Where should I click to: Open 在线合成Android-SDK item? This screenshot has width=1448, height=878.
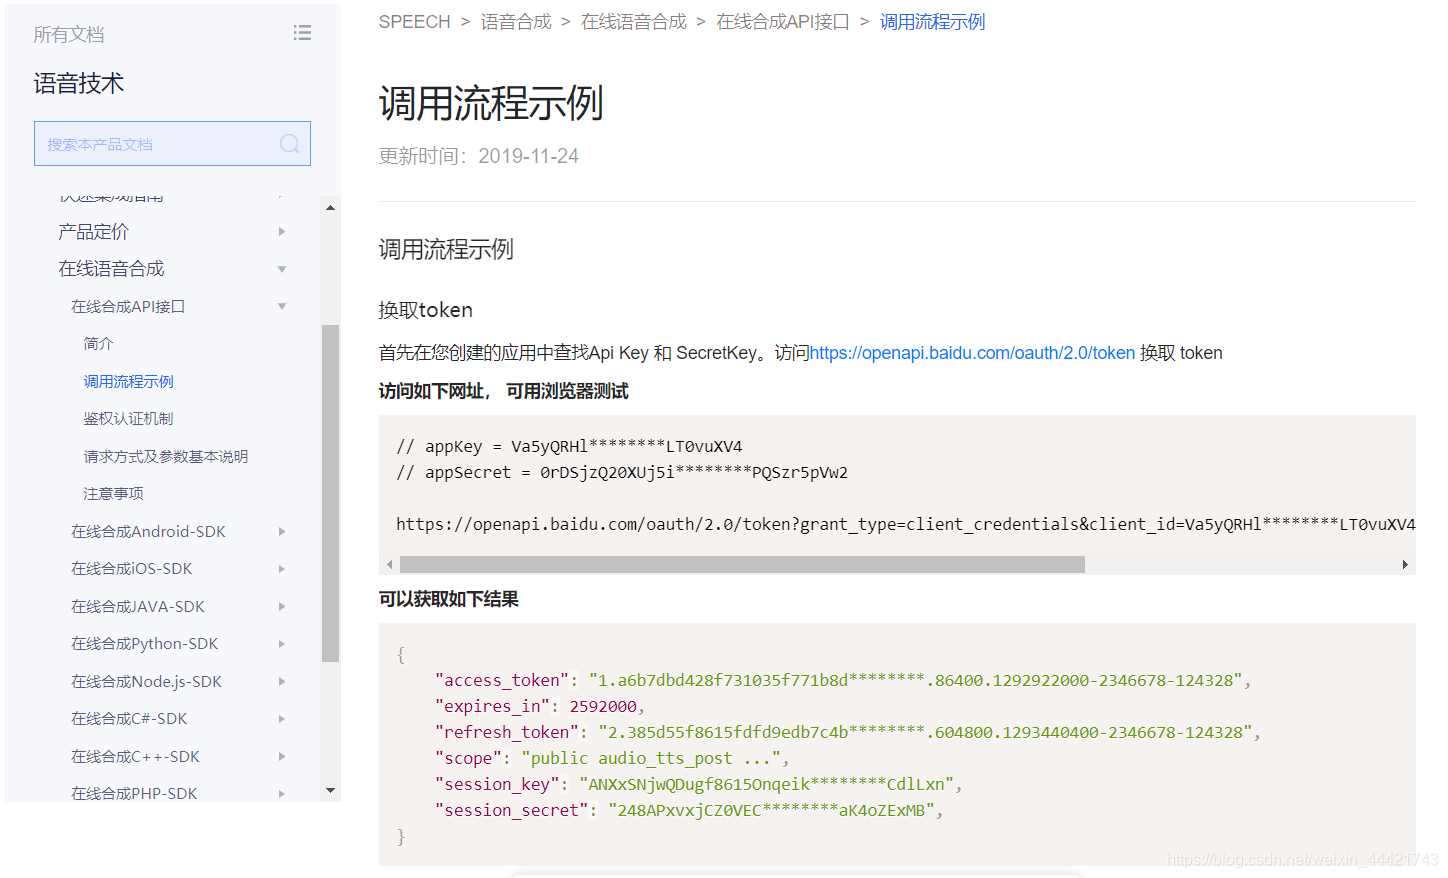(x=148, y=532)
